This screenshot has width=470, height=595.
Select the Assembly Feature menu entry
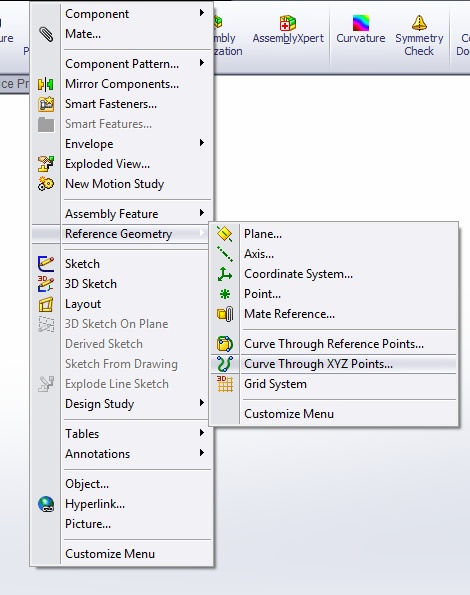pyautogui.click(x=122, y=214)
